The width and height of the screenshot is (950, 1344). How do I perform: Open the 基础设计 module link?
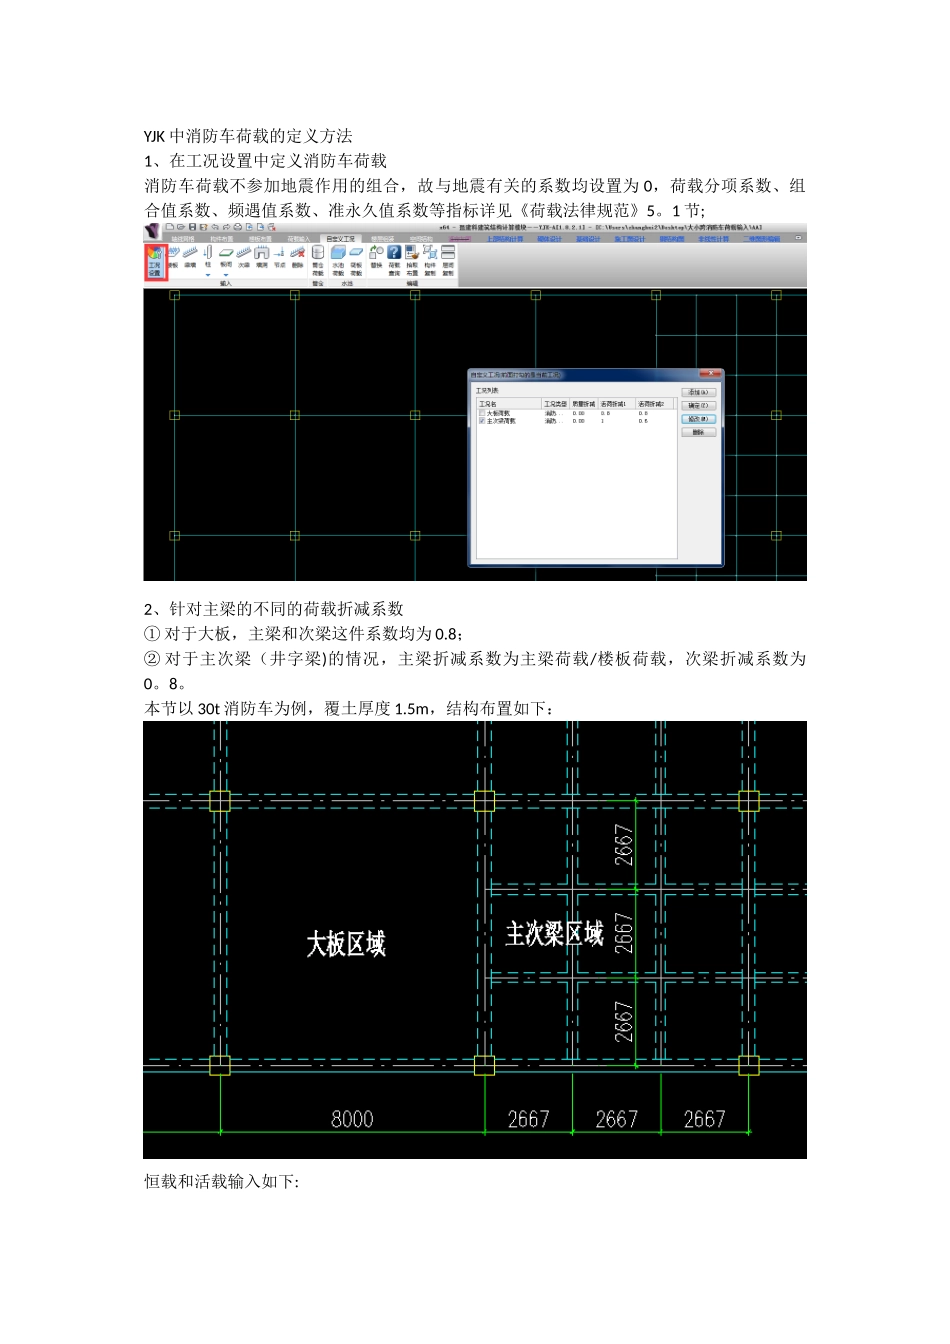tap(588, 239)
